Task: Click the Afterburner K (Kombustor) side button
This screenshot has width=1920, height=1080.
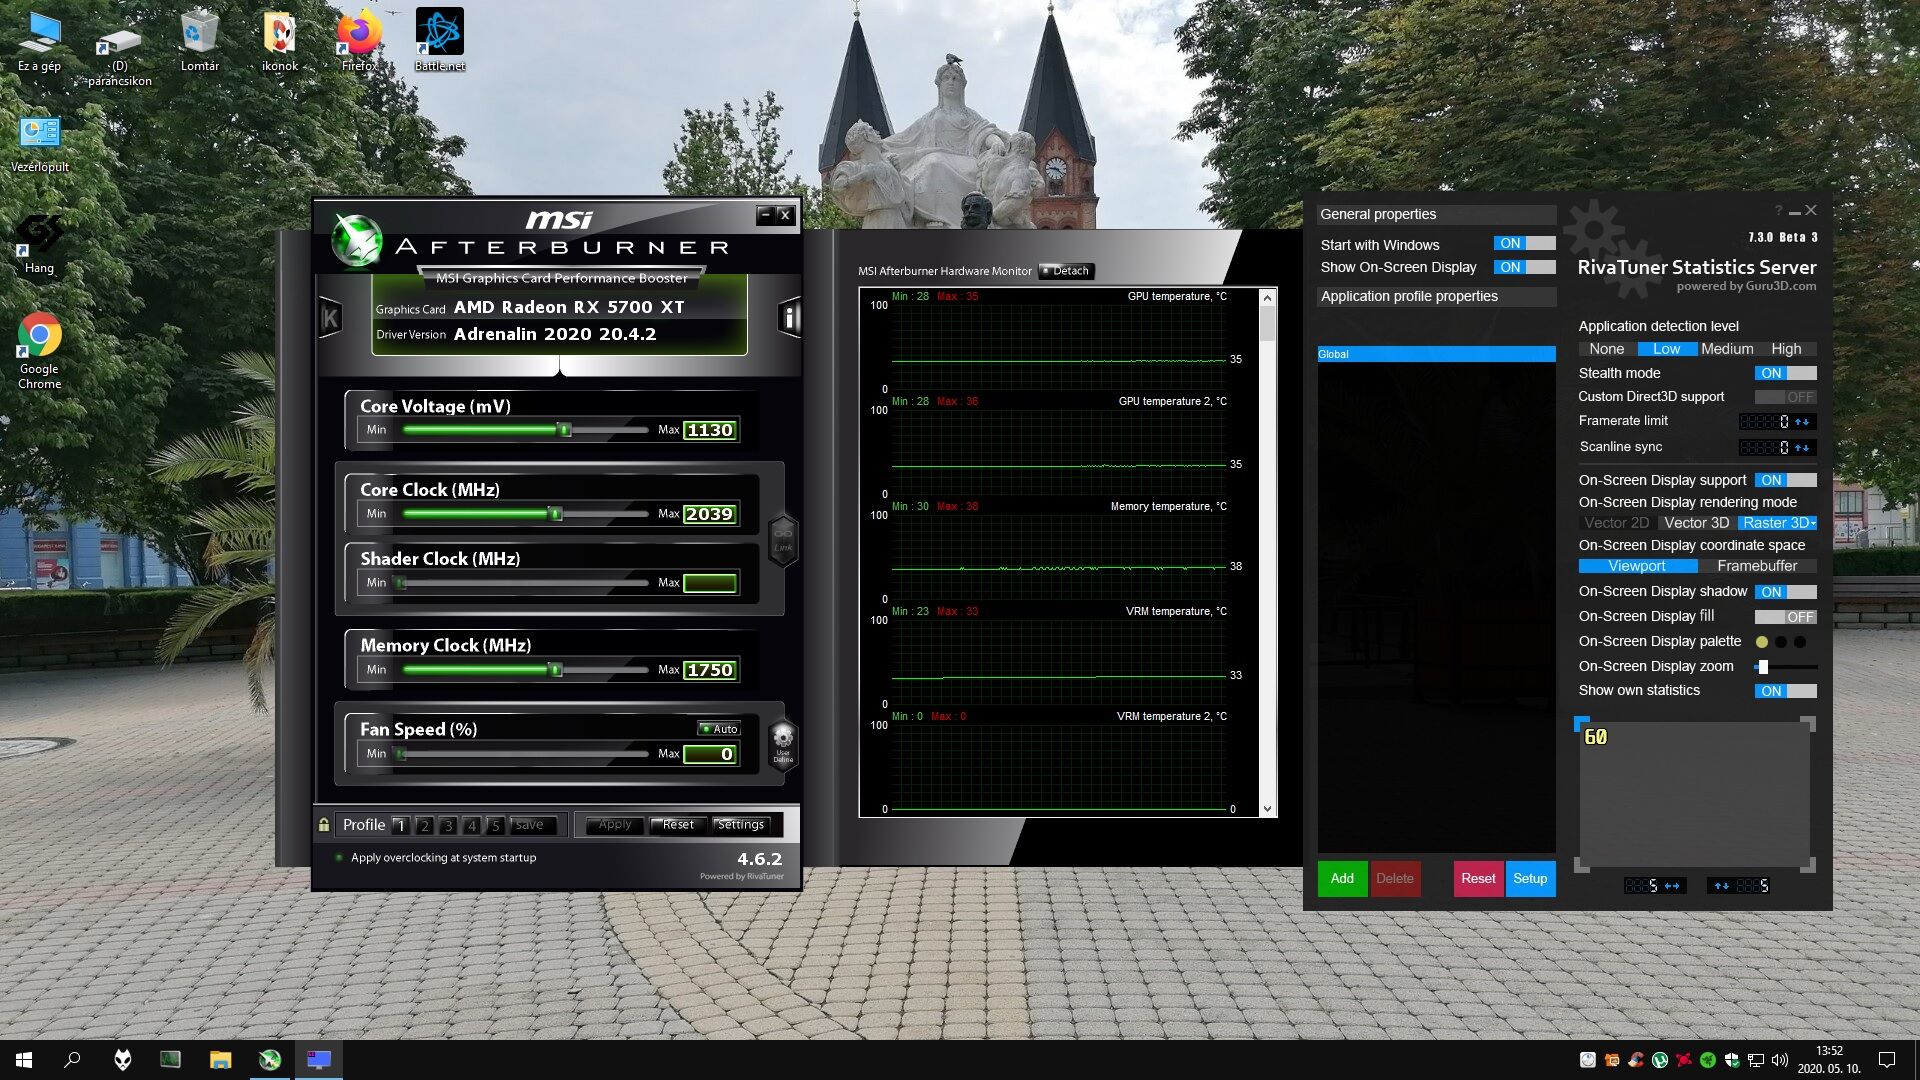Action: 330,318
